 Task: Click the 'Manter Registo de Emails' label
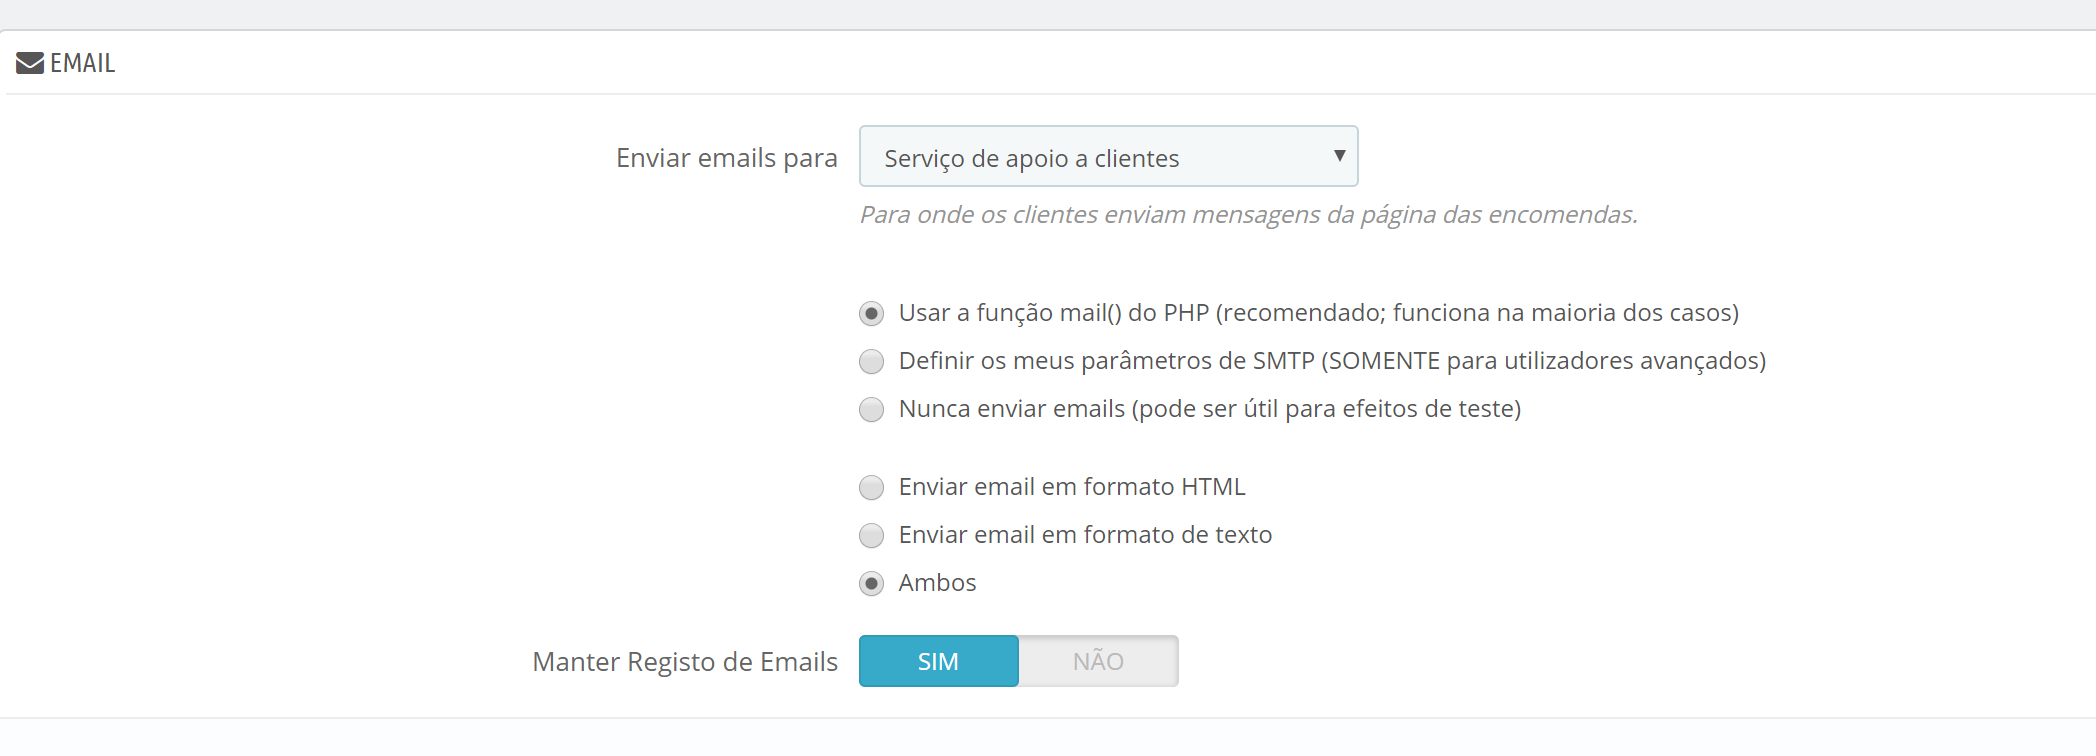[x=684, y=662]
